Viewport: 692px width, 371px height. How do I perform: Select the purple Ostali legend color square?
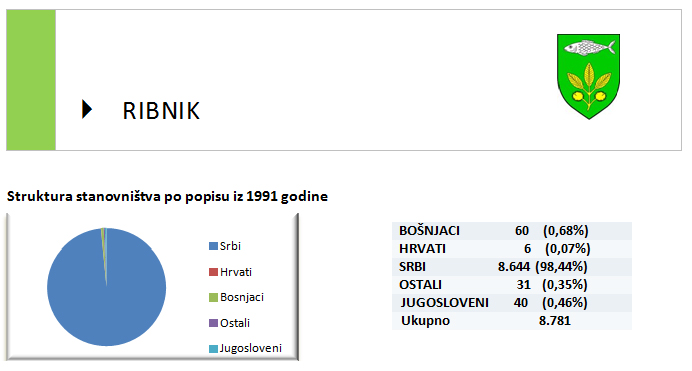[213, 323]
